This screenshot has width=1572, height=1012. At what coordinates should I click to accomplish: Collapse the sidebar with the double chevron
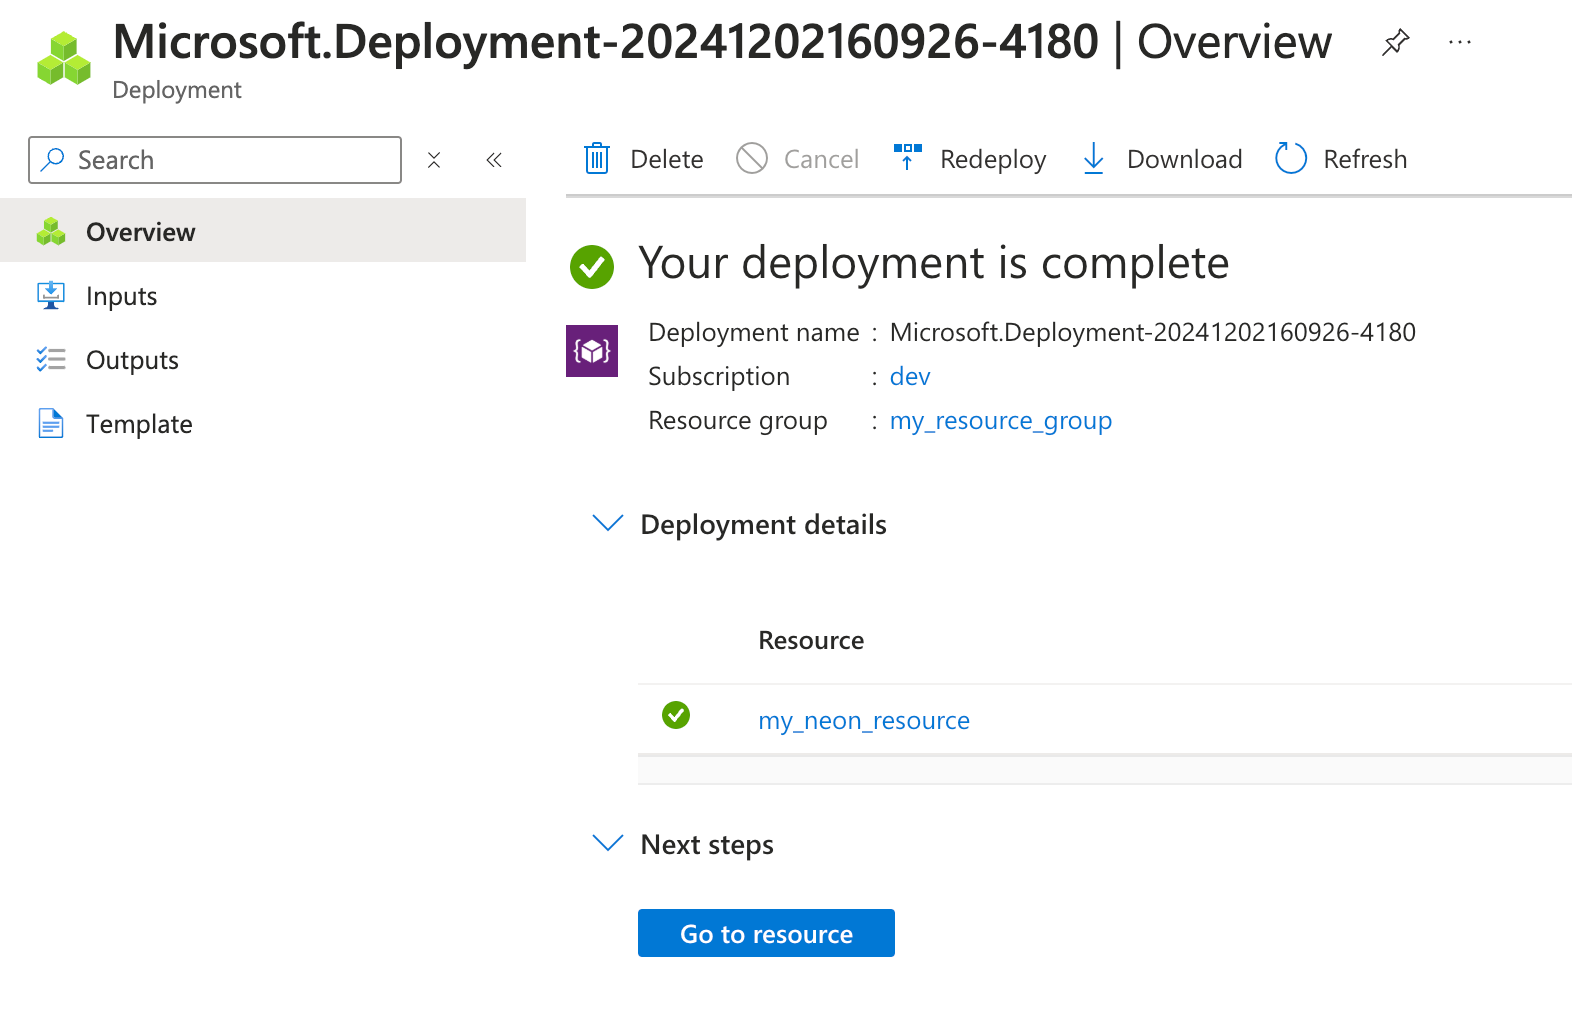click(494, 160)
